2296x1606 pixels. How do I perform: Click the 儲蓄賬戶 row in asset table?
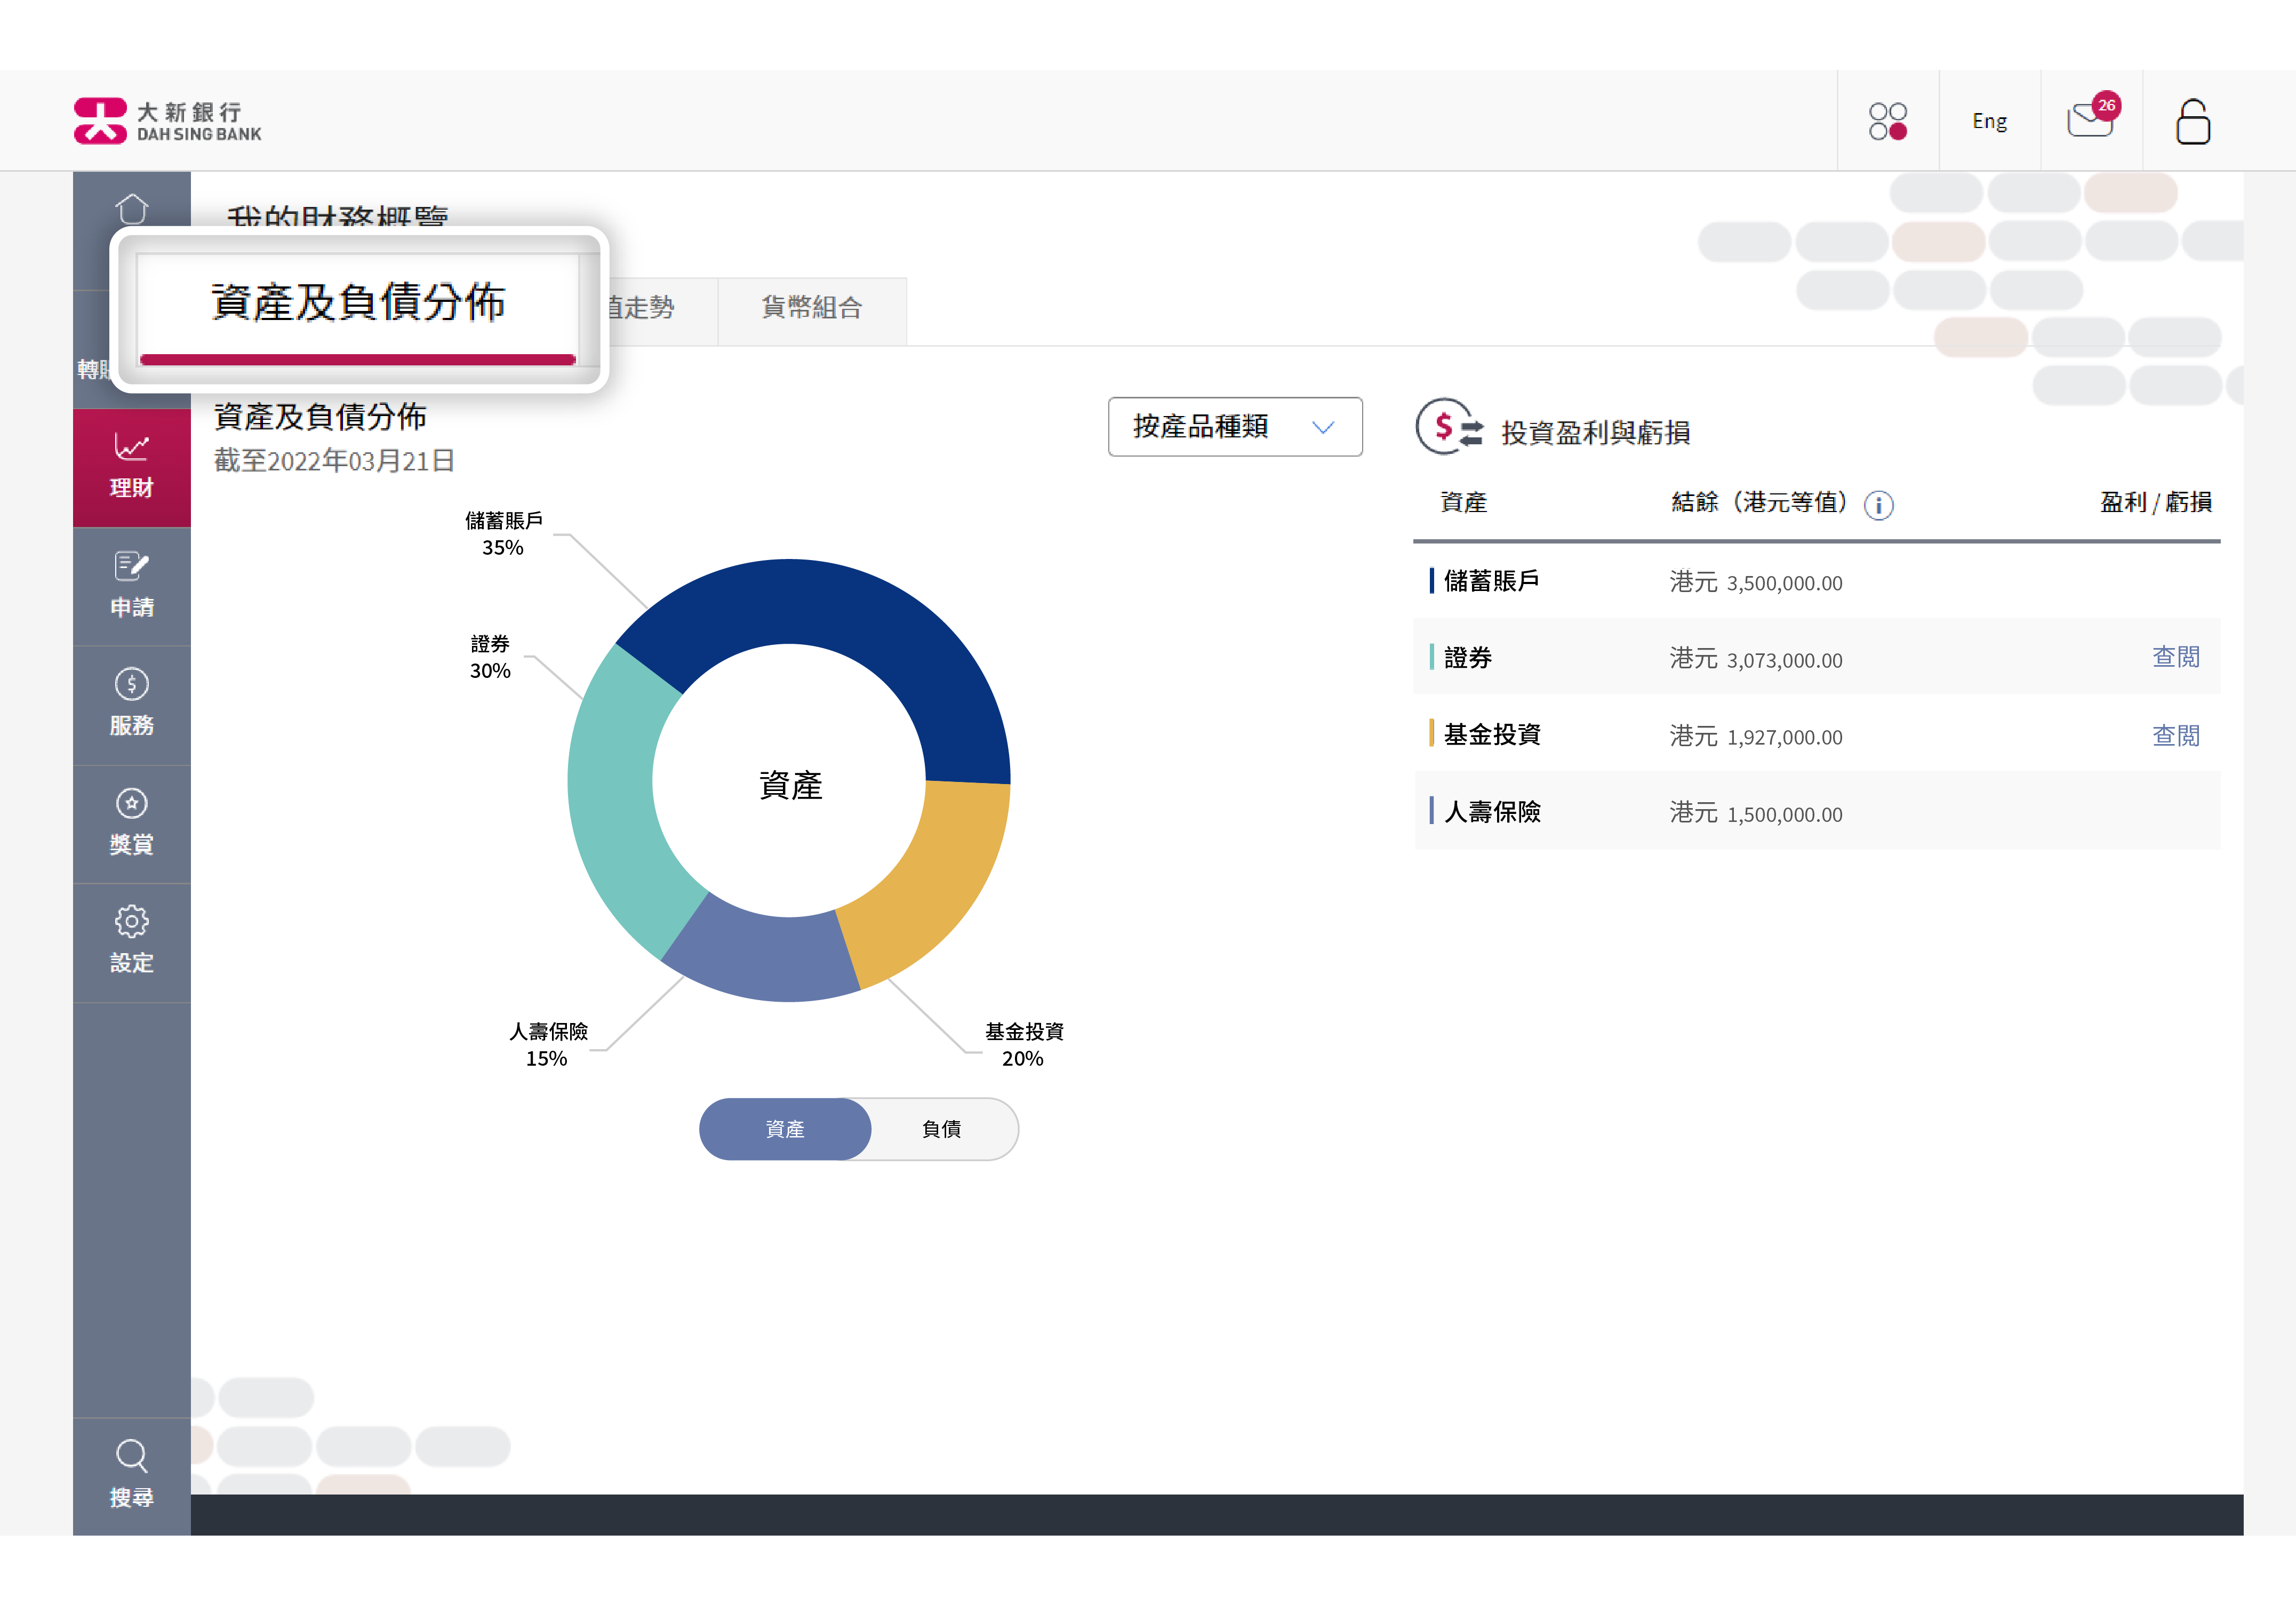pyautogui.click(x=1816, y=581)
